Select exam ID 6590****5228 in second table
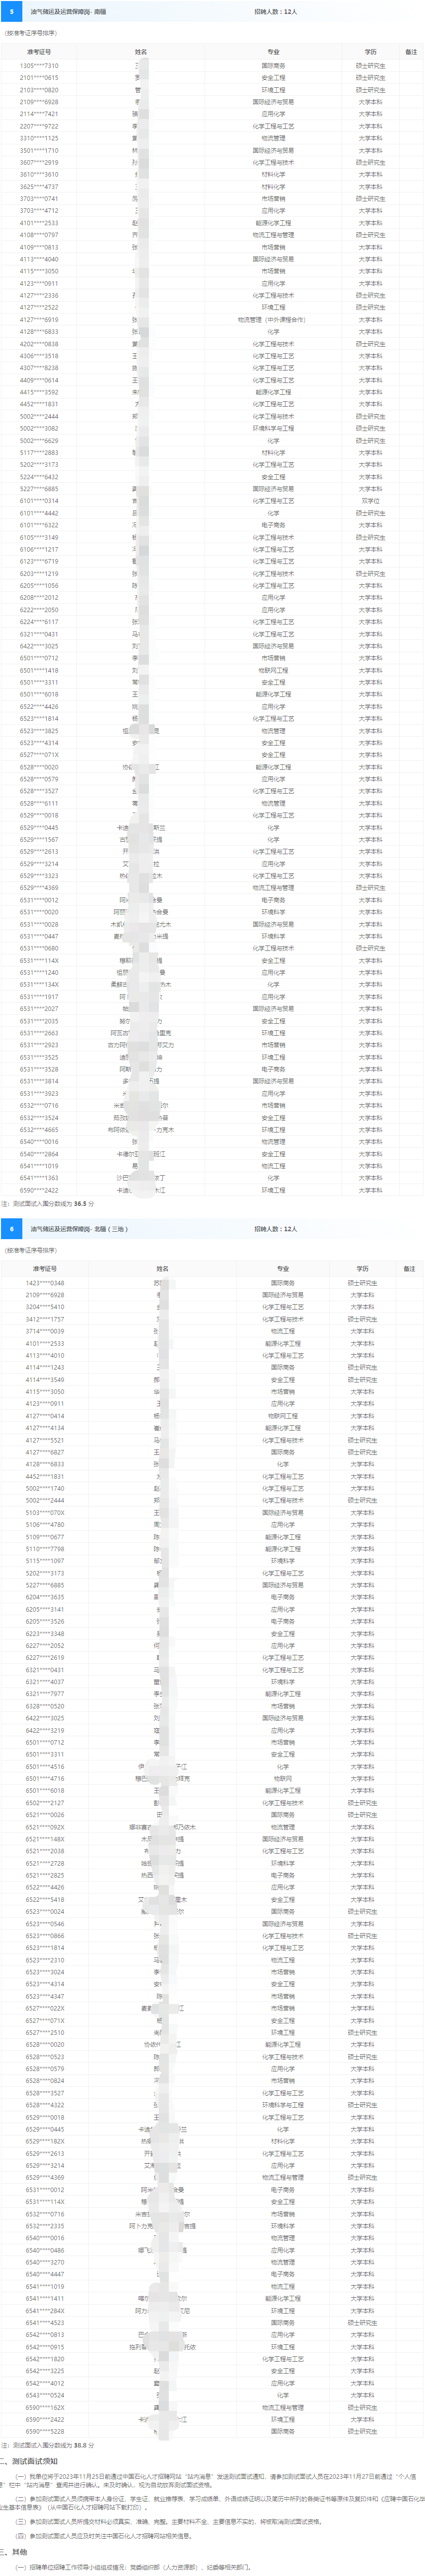 pos(45,2432)
